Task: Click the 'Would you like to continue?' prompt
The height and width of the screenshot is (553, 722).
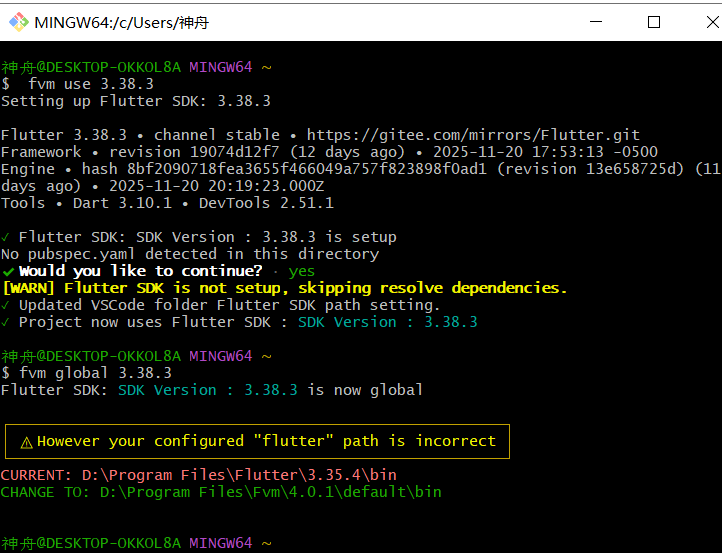Action: coord(140,271)
